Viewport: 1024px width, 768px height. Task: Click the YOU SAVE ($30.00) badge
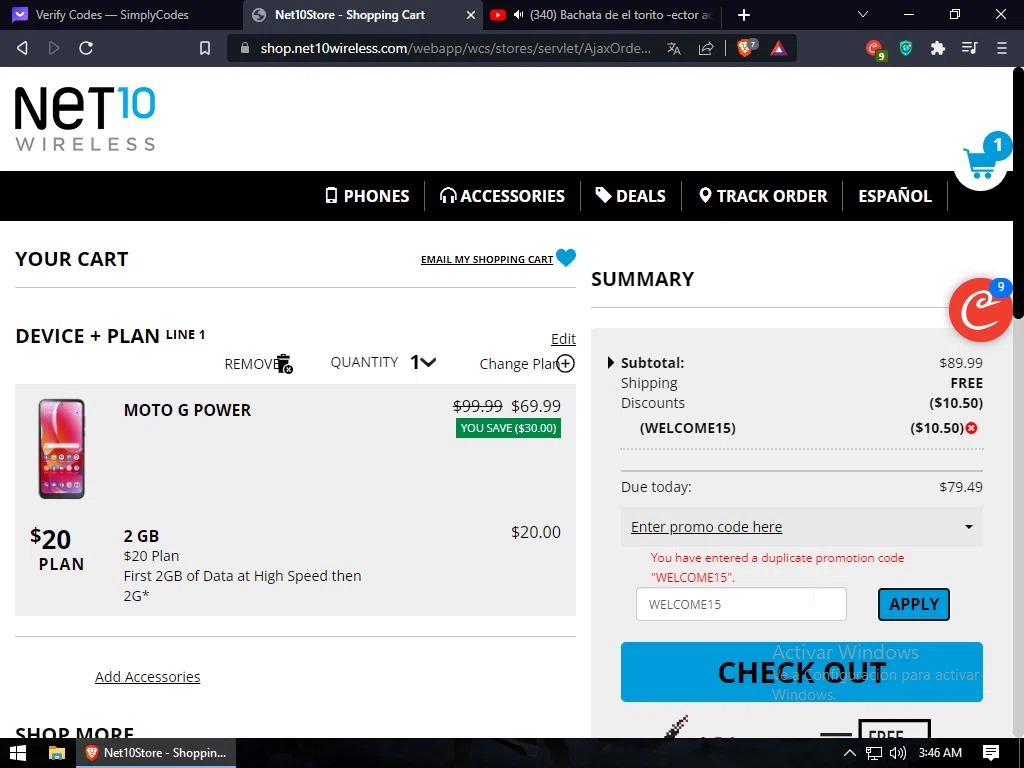[x=508, y=428]
